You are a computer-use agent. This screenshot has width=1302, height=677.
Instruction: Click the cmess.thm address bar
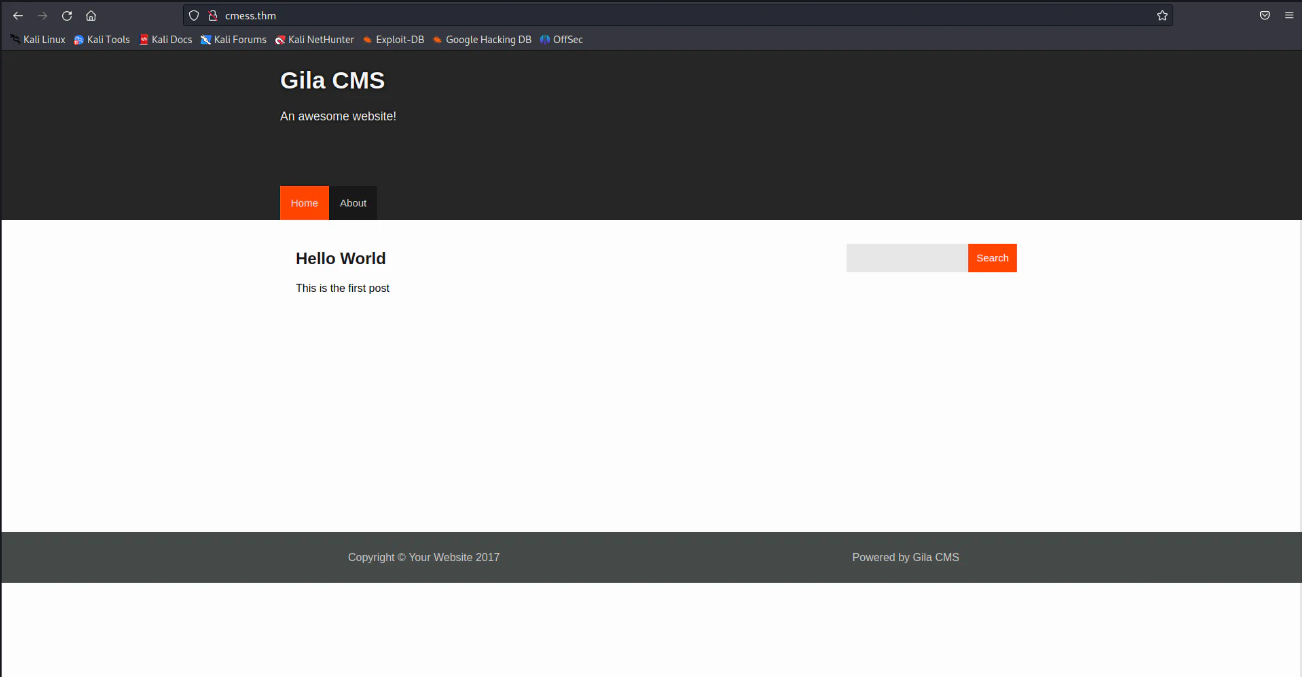tap(680, 16)
